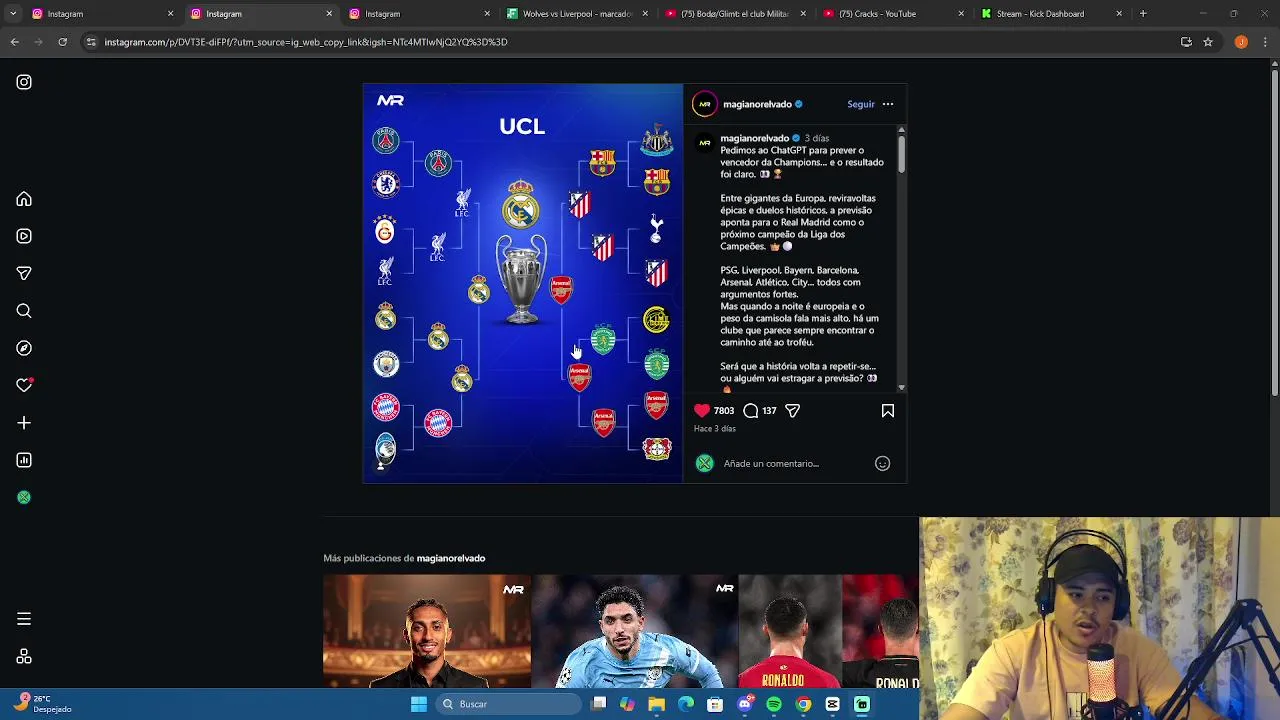This screenshot has height=720, width=1280.
Task: Install app icon in address bar
Action: [1186, 42]
